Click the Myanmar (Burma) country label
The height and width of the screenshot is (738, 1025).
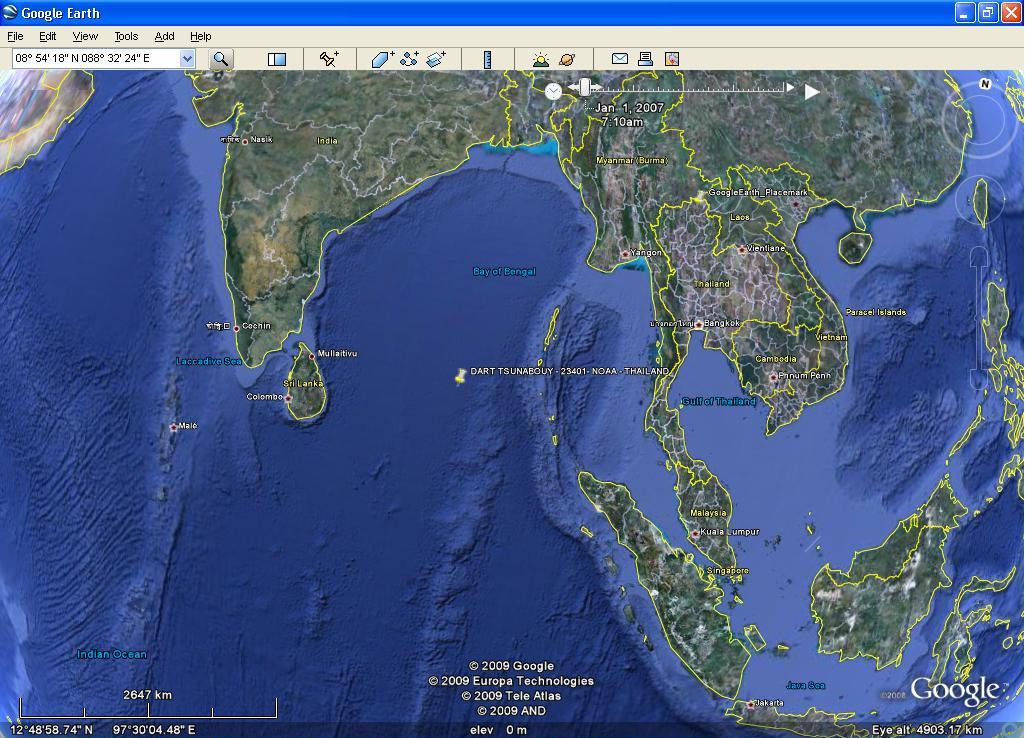pyautogui.click(x=631, y=160)
